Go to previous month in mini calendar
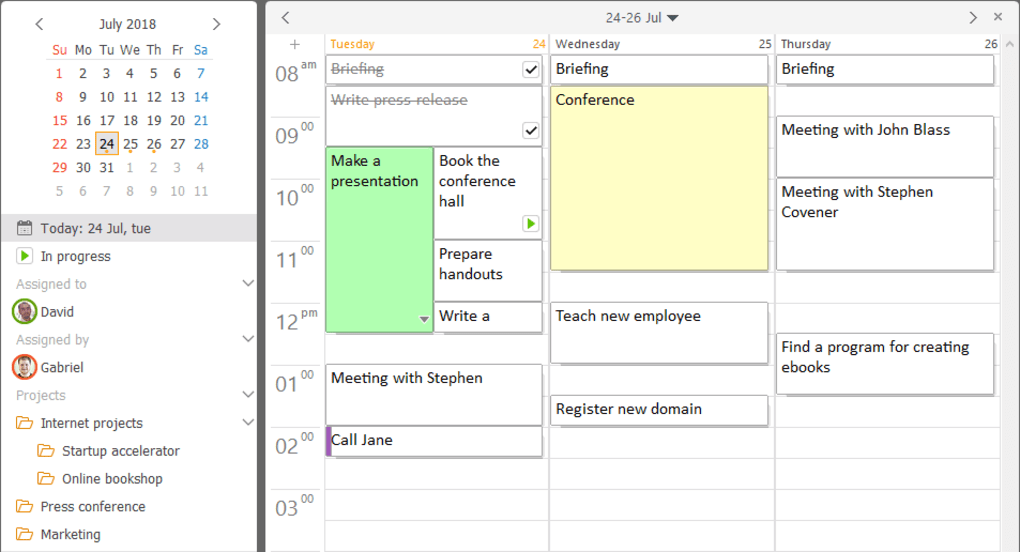Screen dimensions: 1020x552 39,24
